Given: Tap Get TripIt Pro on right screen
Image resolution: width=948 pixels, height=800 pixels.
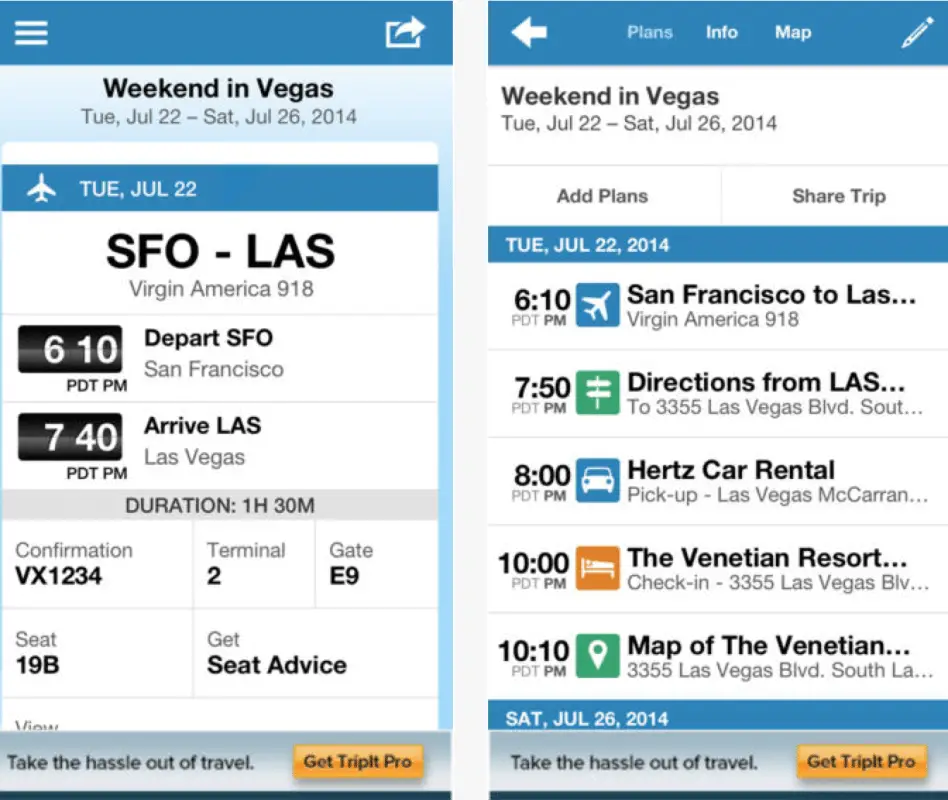Looking at the screenshot, I should pyautogui.click(x=861, y=761).
